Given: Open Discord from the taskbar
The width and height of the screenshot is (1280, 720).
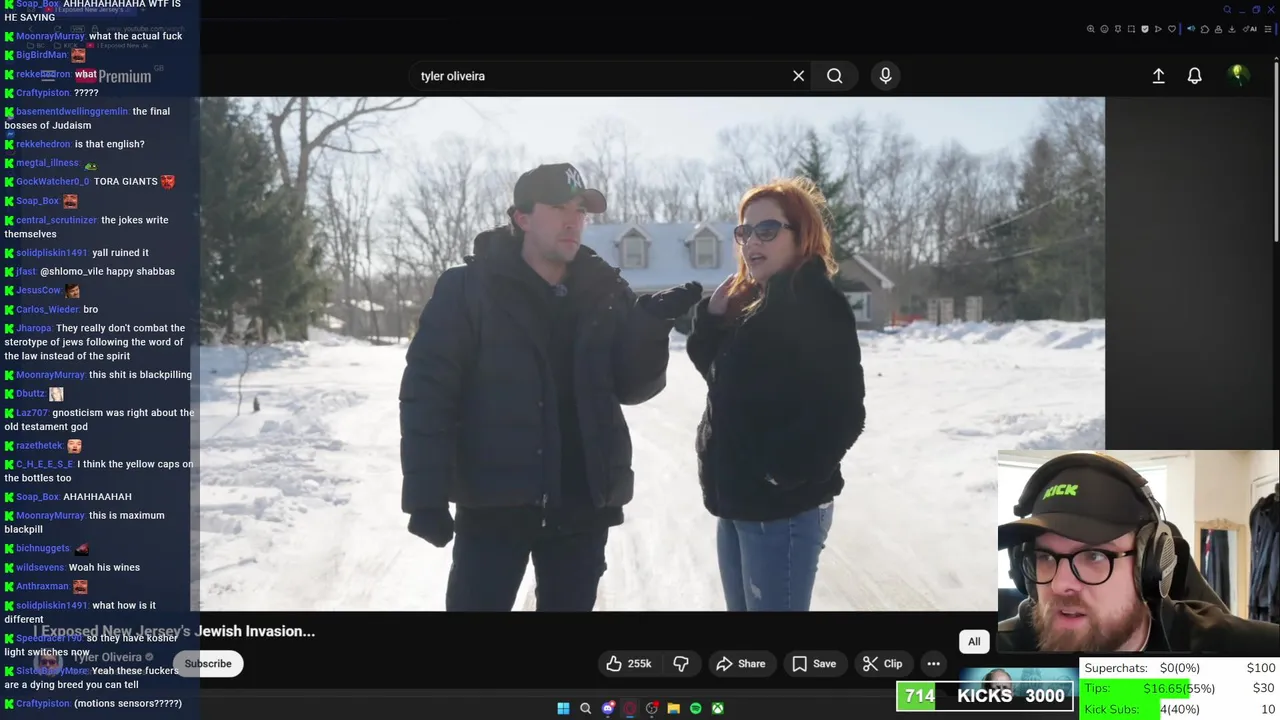Looking at the screenshot, I should coord(607,708).
